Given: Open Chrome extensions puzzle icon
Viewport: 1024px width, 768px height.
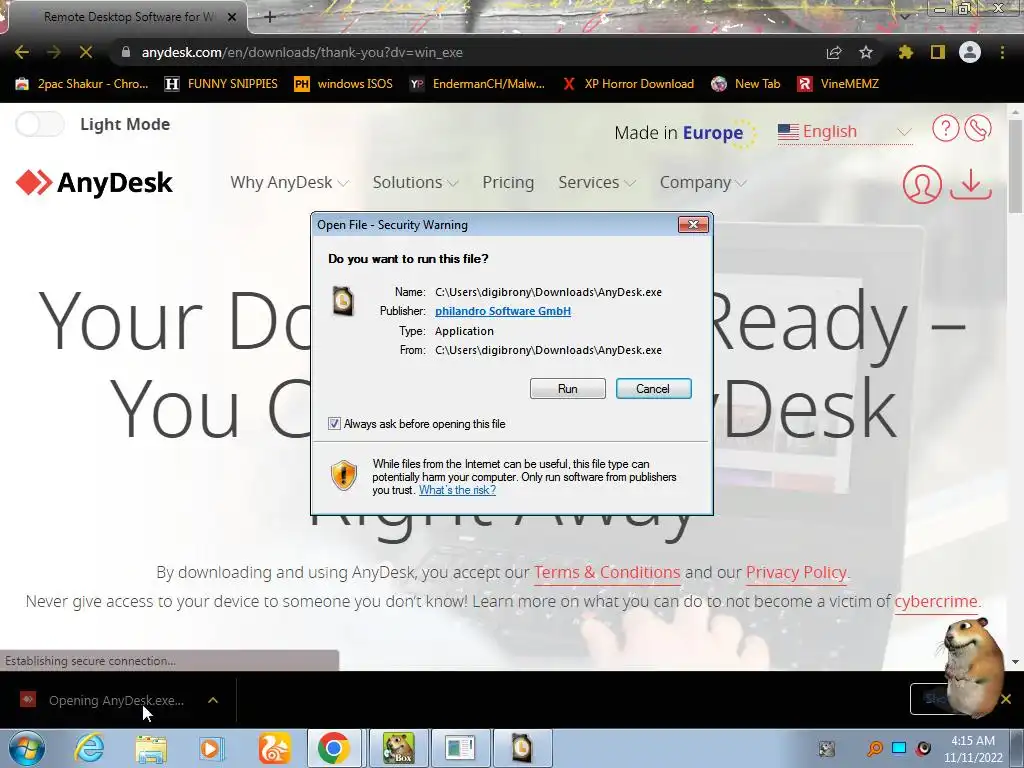Looking at the screenshot, I should click(905, 52).
